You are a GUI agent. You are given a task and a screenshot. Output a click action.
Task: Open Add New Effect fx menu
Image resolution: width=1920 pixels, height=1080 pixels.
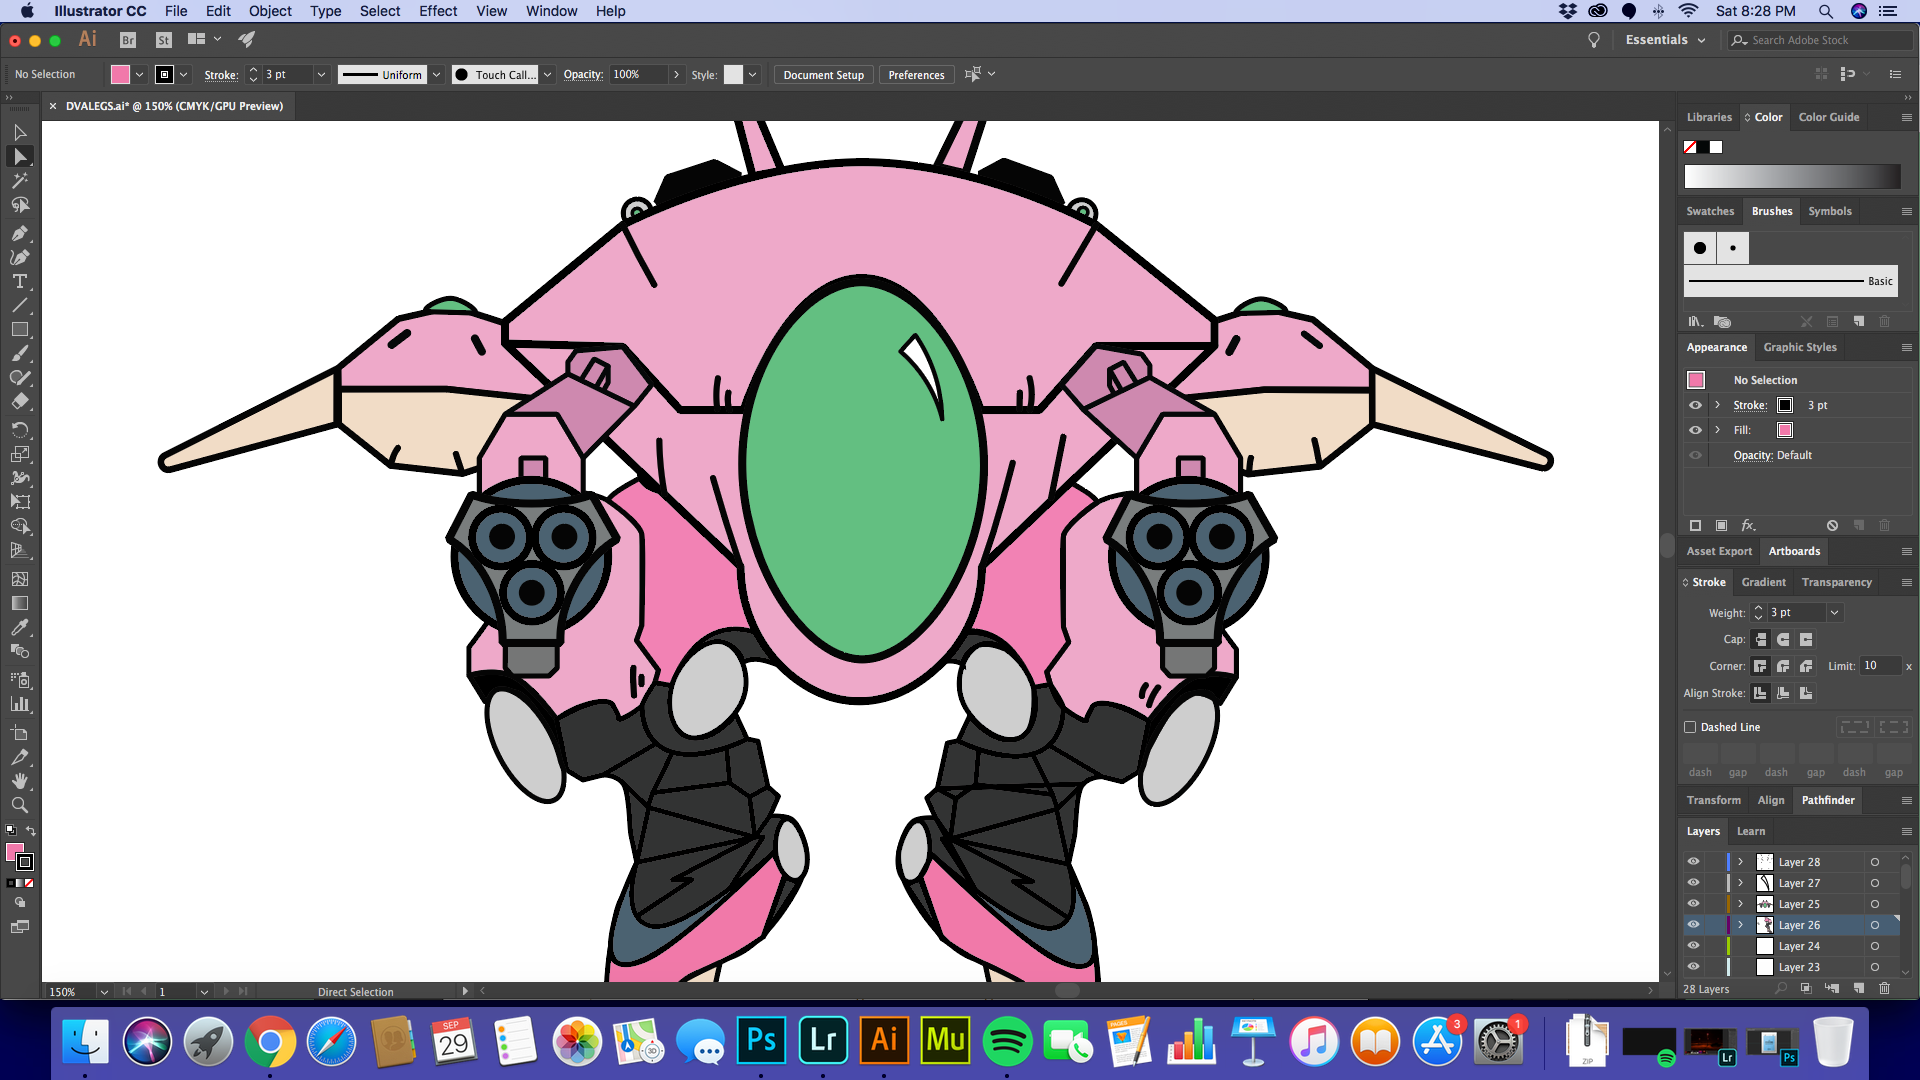pyautogui.click(x=1748, y=525)
